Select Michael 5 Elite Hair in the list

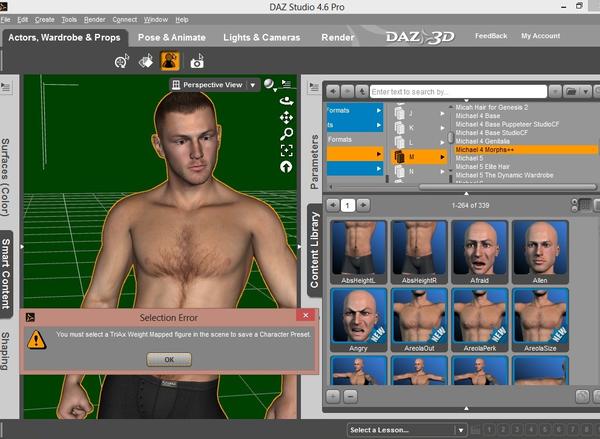tap(482, 167)
